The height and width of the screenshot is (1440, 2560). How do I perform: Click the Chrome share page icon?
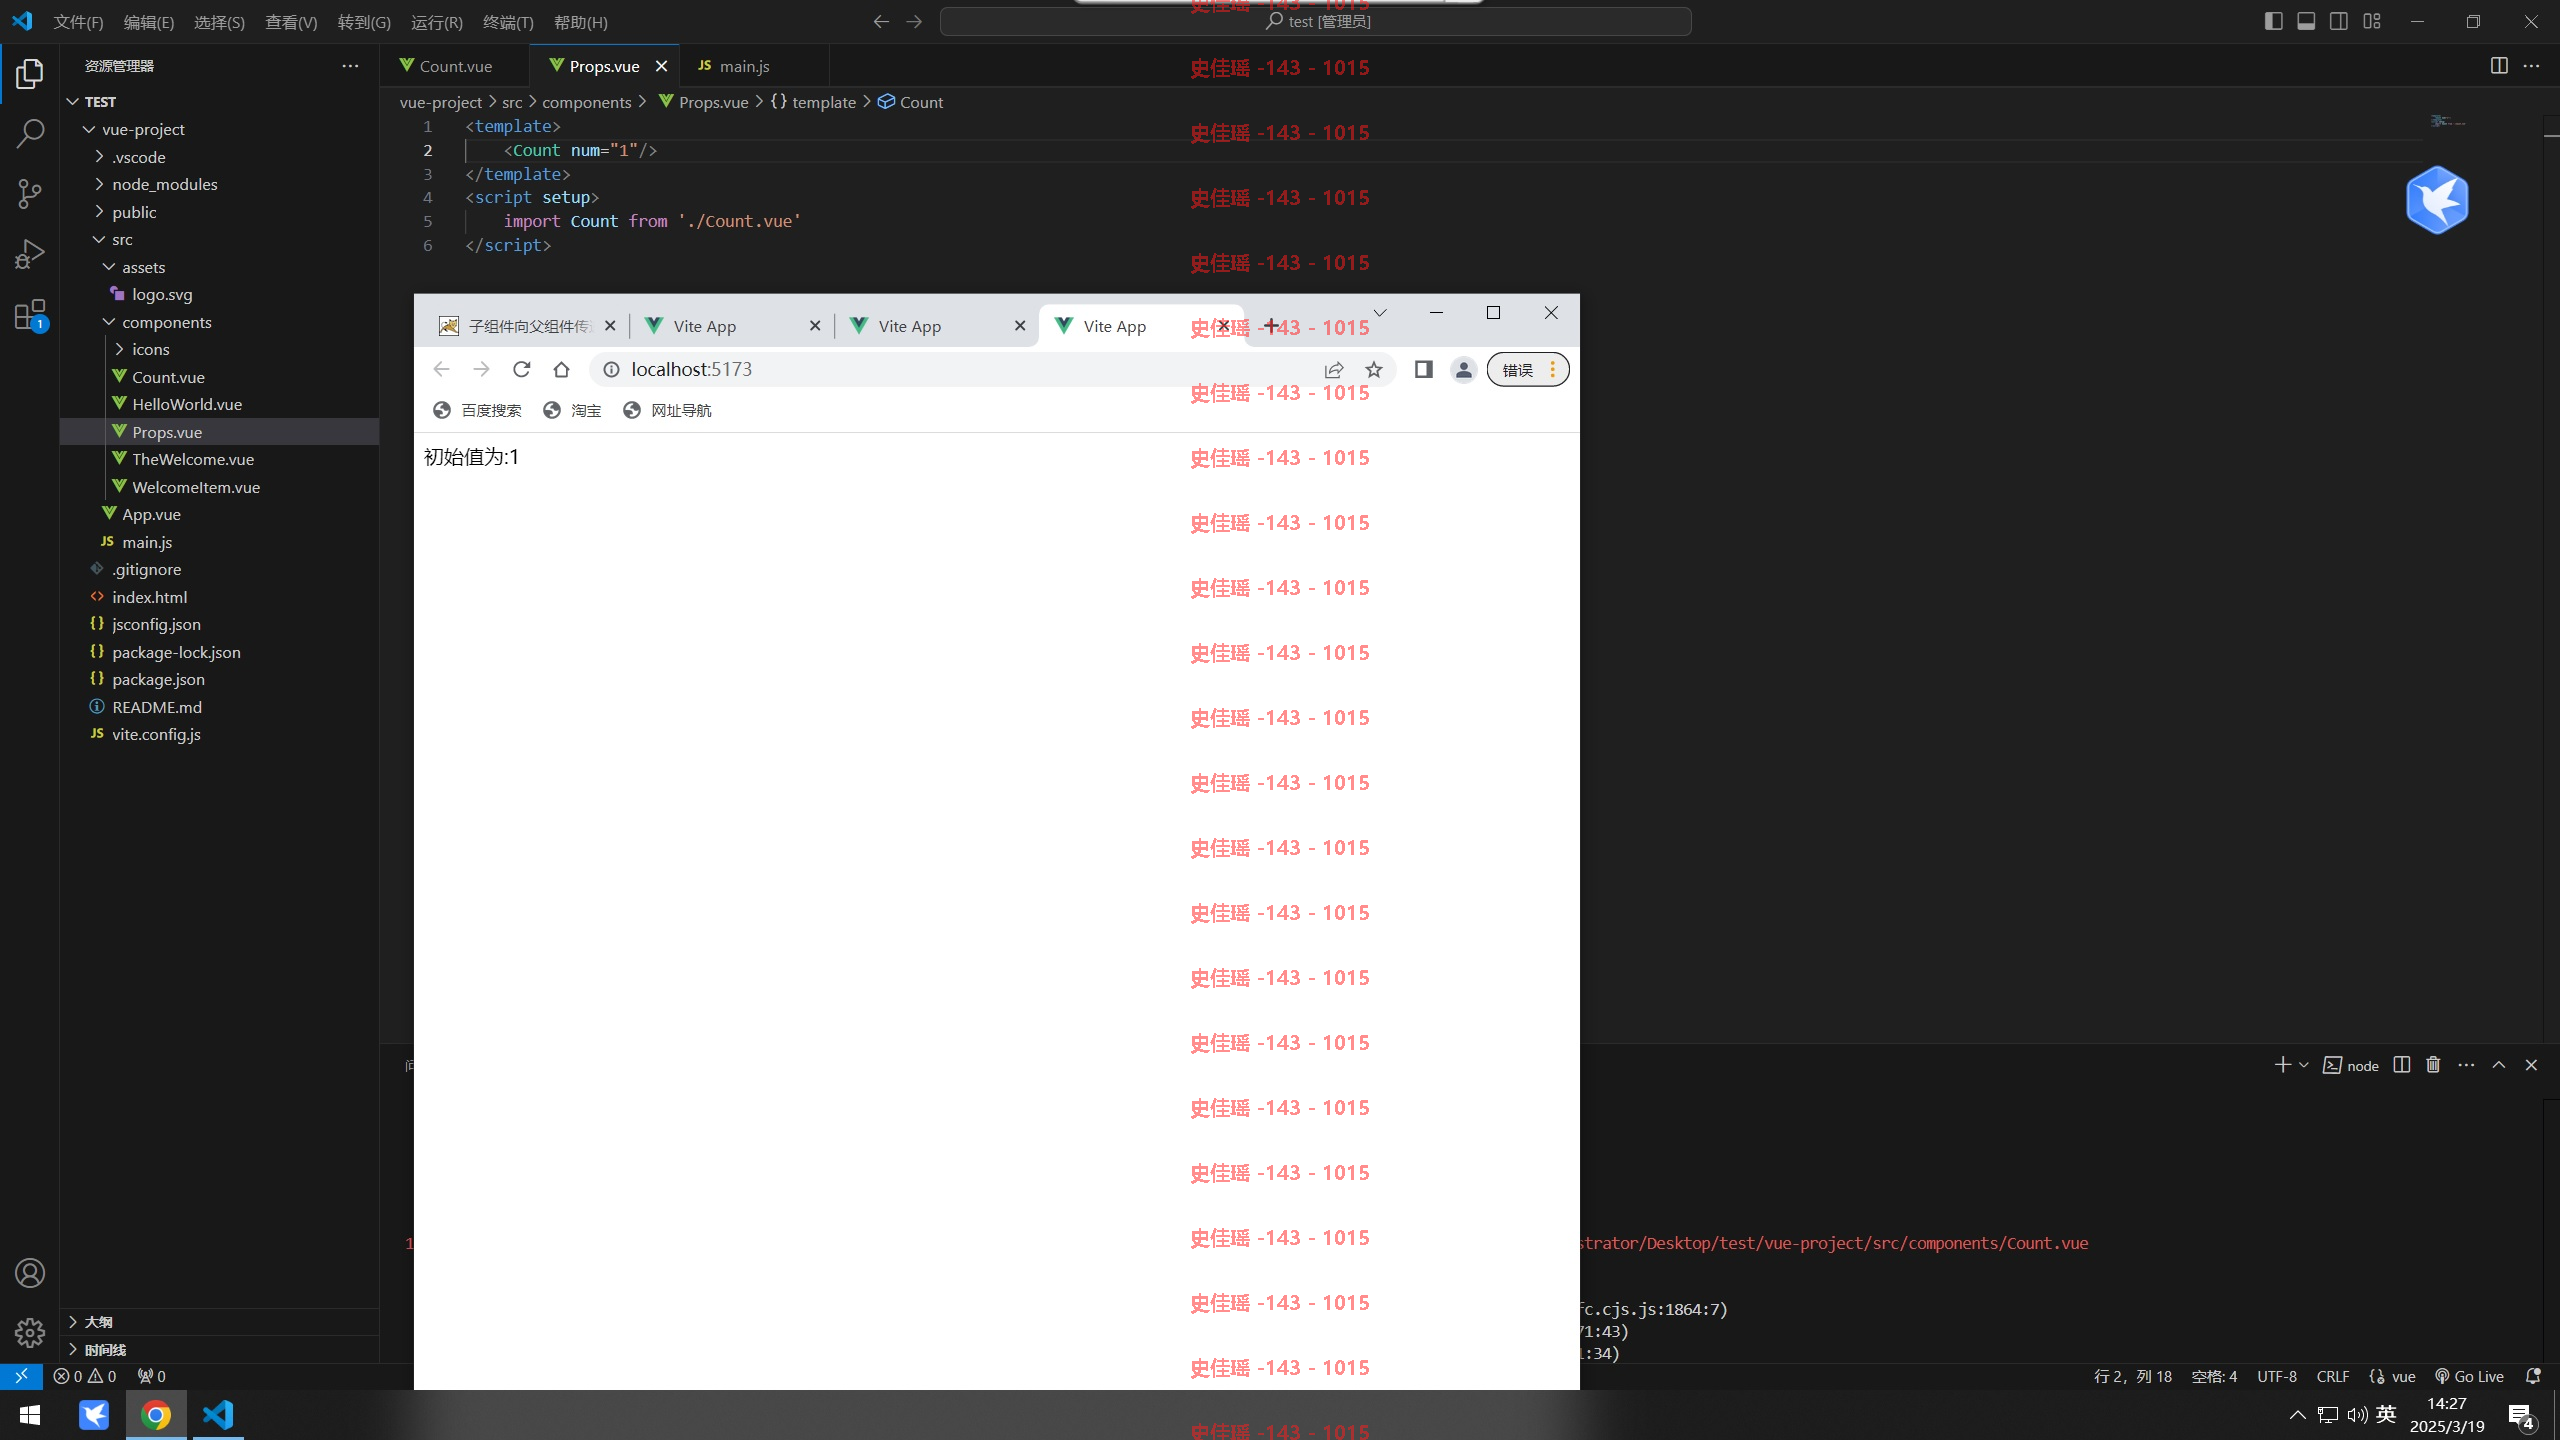[x=1334, y=370]
